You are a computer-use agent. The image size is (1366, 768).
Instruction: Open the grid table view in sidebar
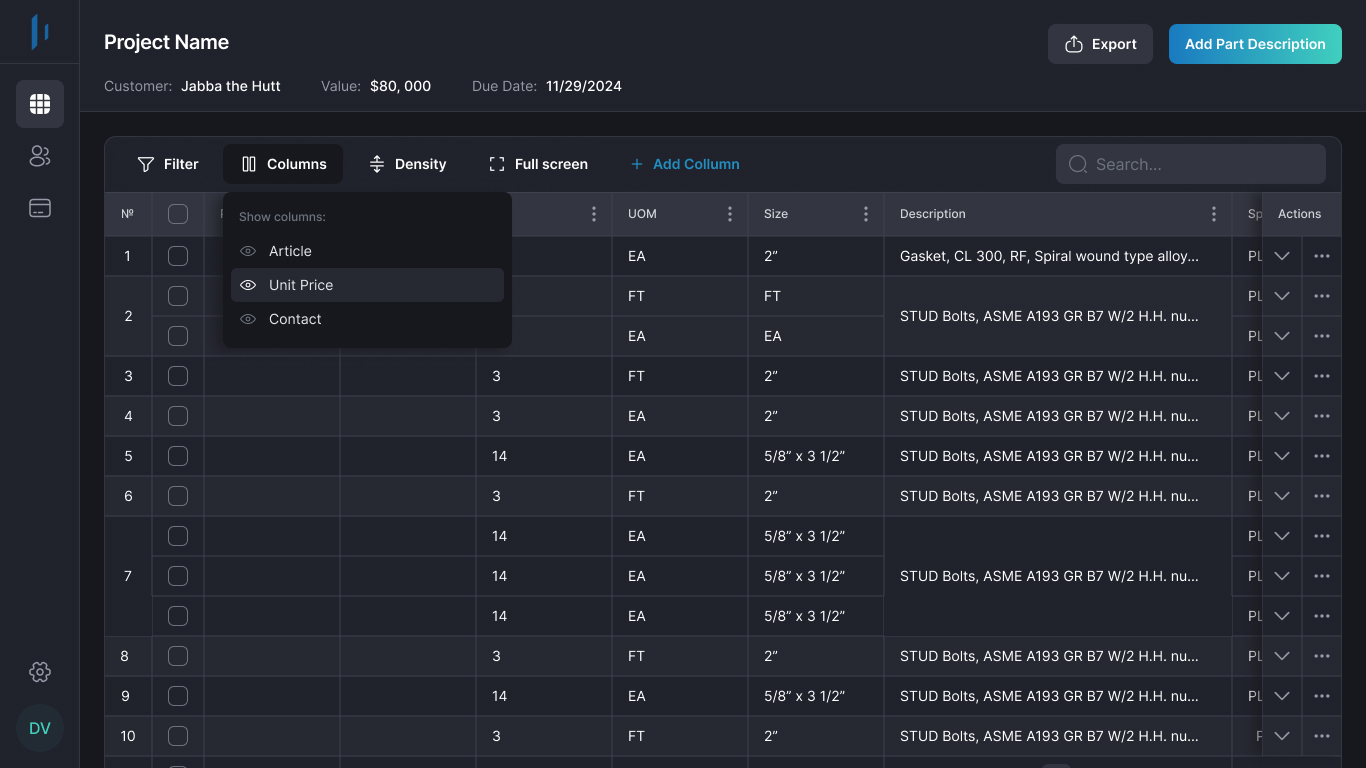coord(40,104)
